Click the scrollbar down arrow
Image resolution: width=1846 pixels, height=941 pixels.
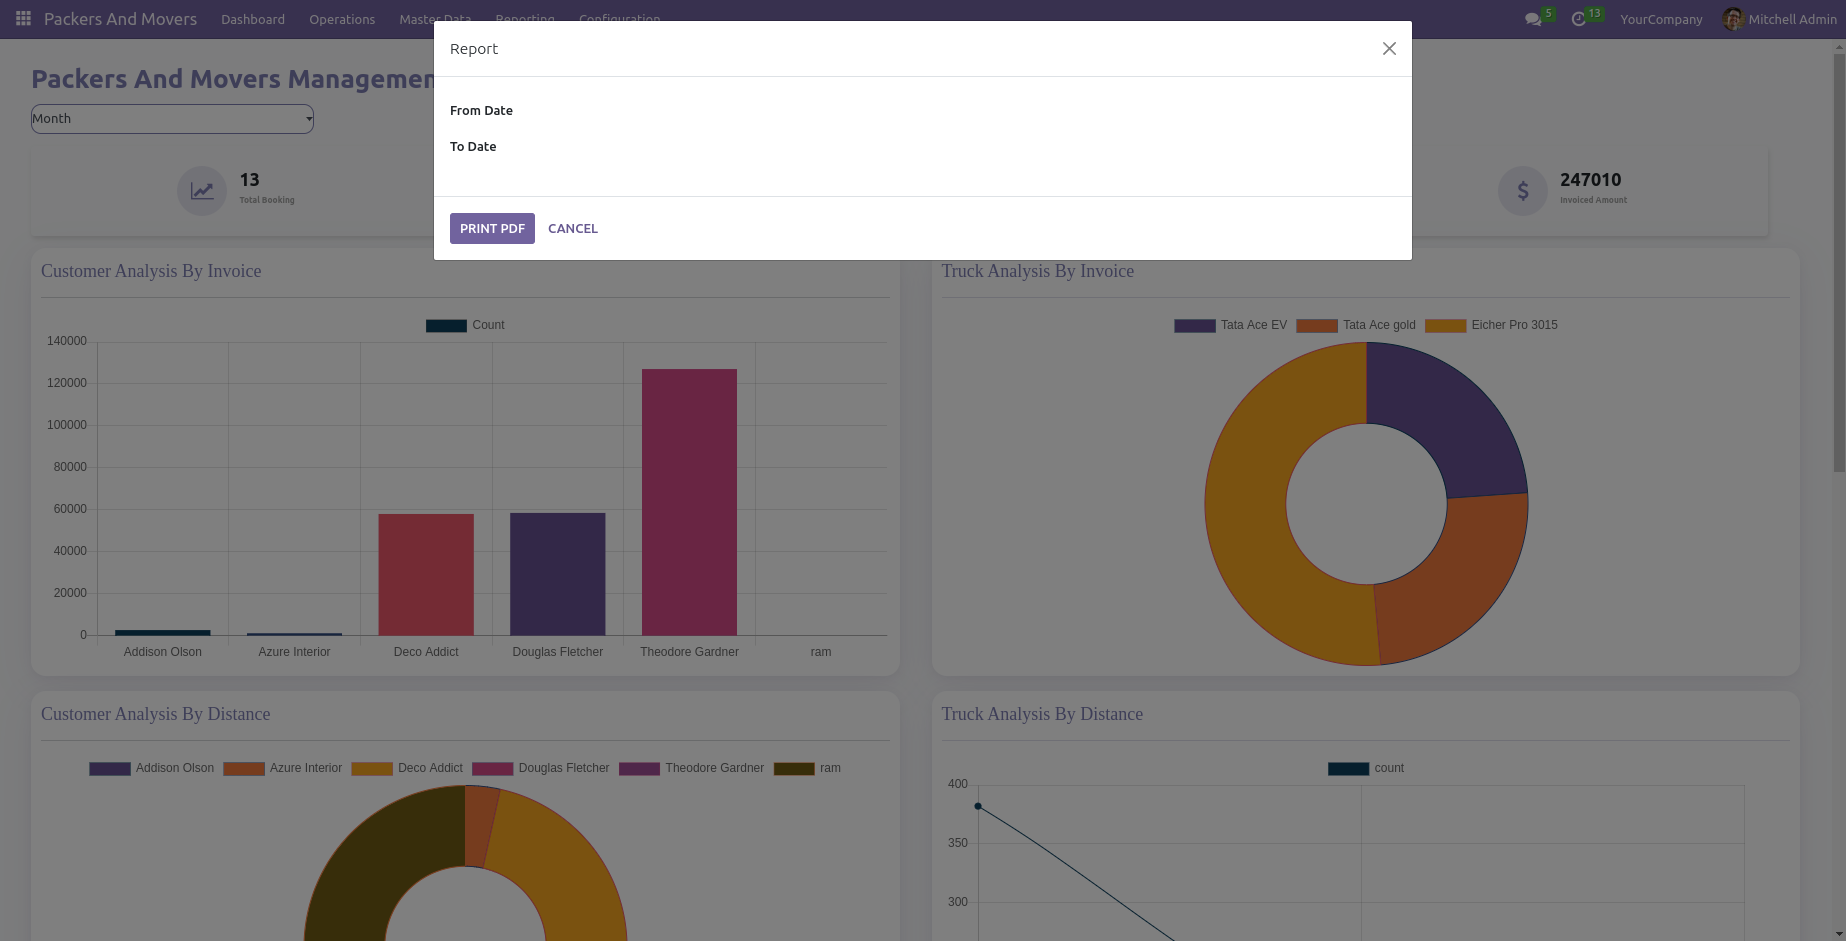pyautogui.click(x=1839, y=934)
